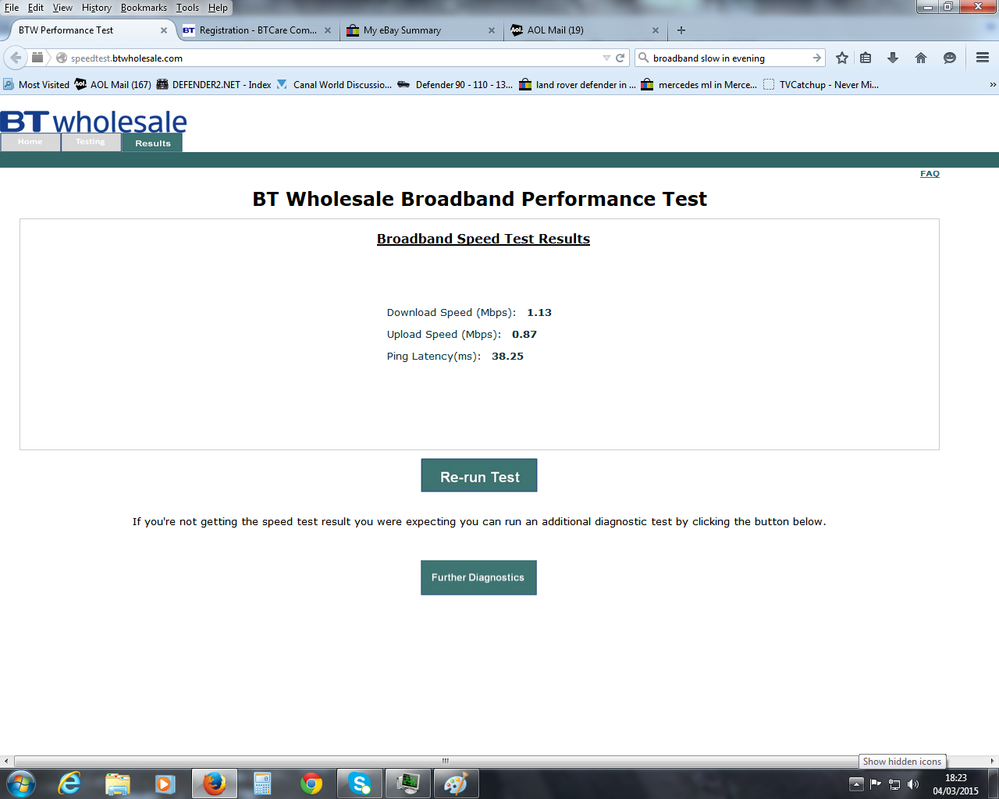Open Most Visited bookmark folder
The width and height of the screenshot is (999, 799).
click(36, 85)
